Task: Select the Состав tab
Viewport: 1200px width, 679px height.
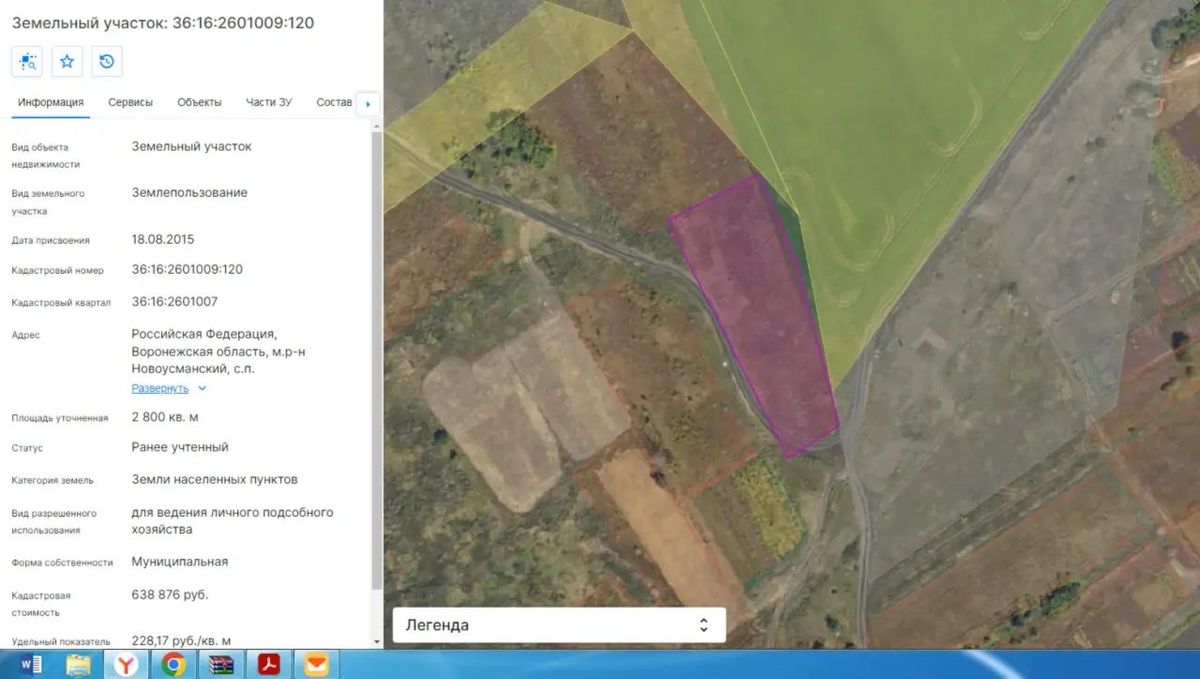Action: (x=334, y=102)
